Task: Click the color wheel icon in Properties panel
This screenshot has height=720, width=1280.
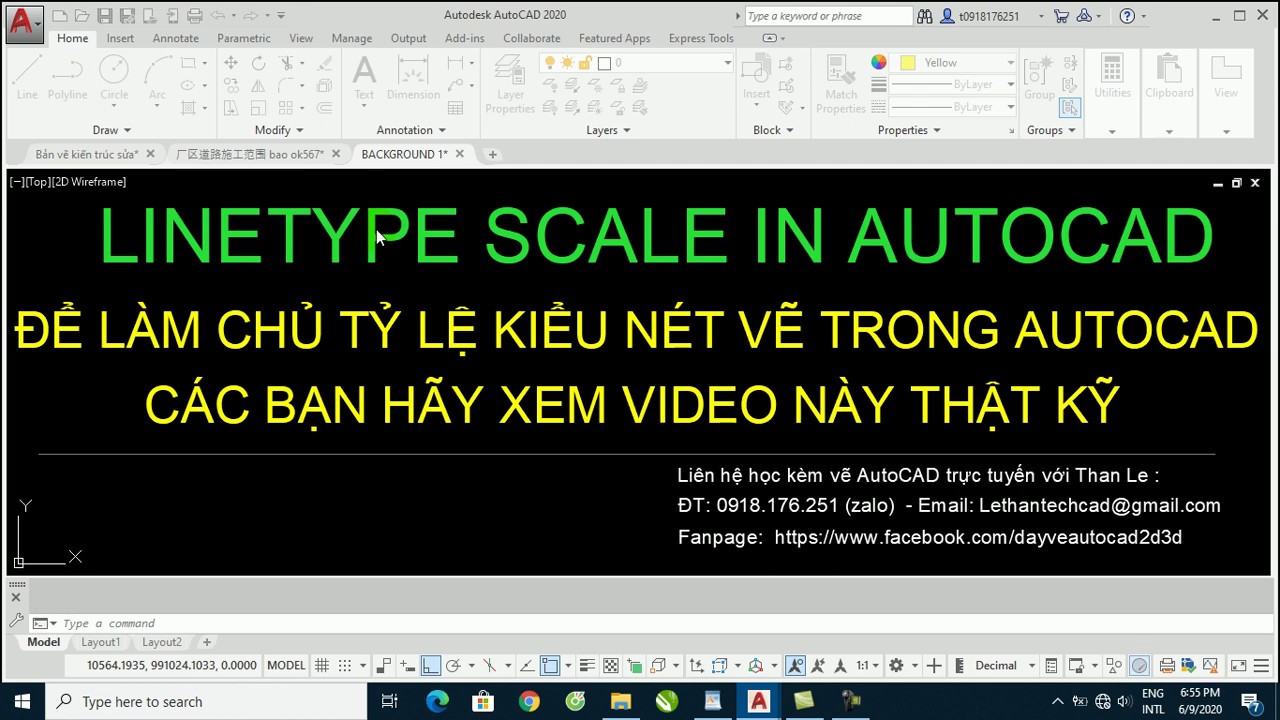Action: (x=878, y=63)
